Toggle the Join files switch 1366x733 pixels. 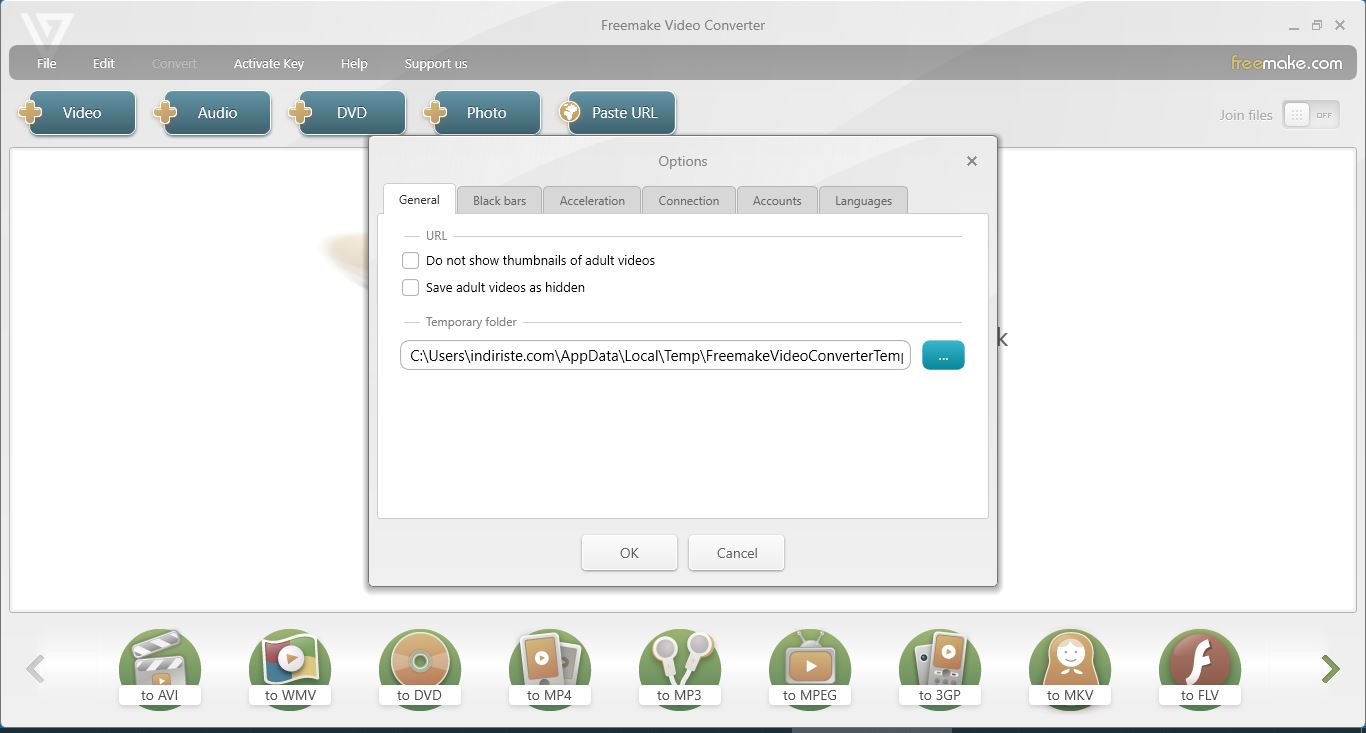(x=1311, y=115)
